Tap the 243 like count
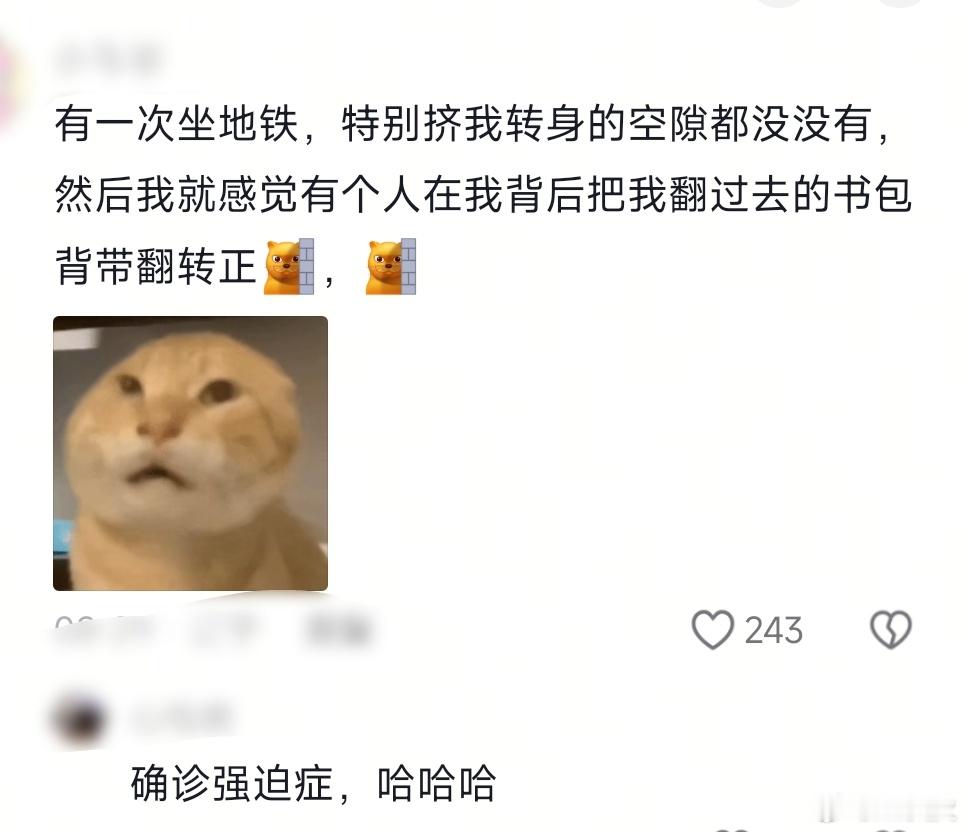 (x=773, y=630)
